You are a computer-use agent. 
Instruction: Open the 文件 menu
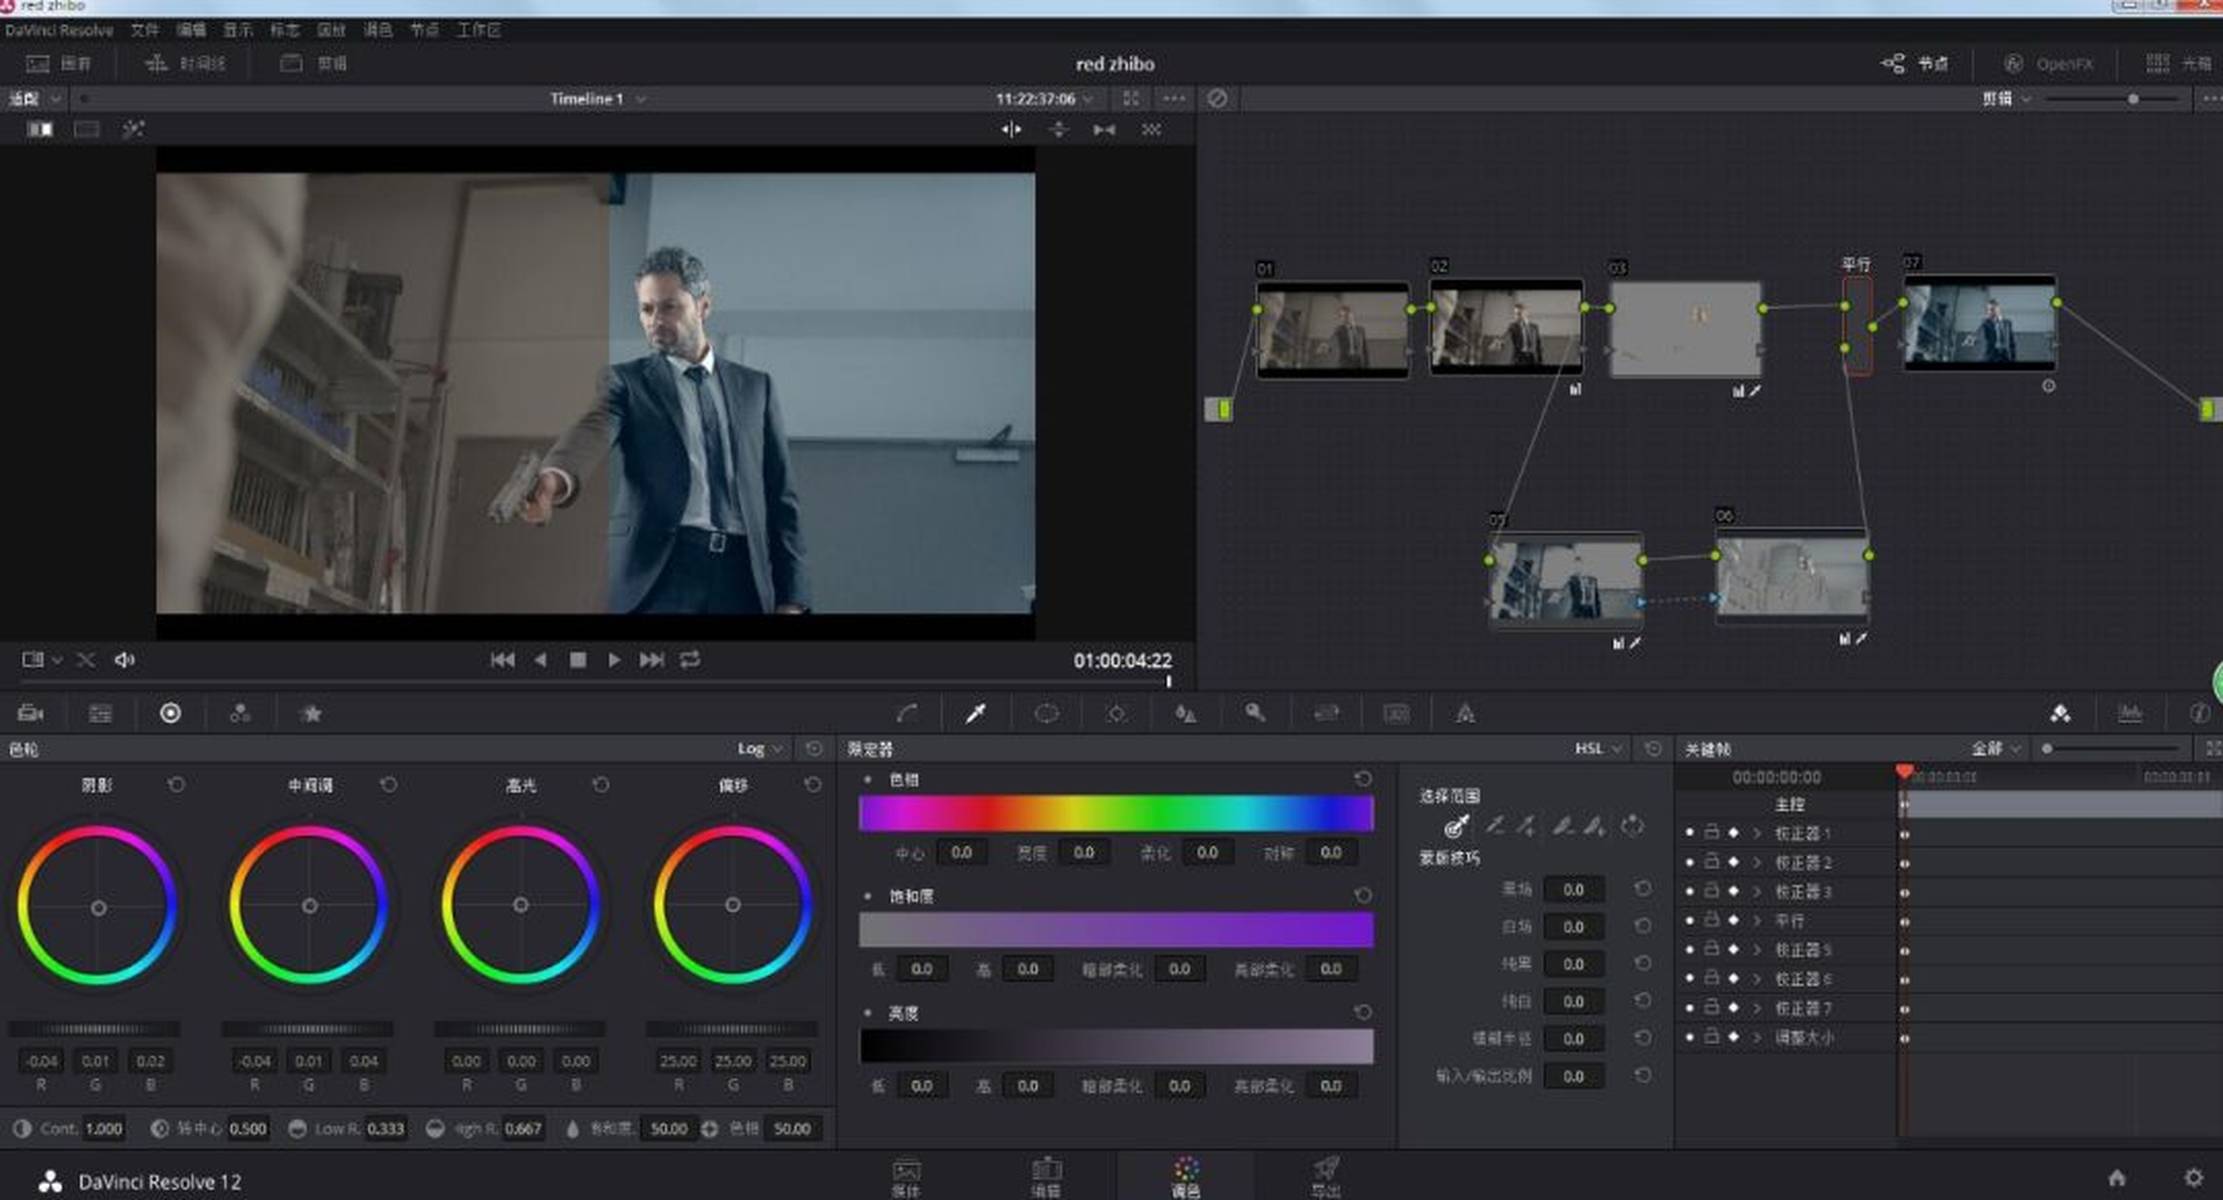pyautogui.click(x=144, y=30)
